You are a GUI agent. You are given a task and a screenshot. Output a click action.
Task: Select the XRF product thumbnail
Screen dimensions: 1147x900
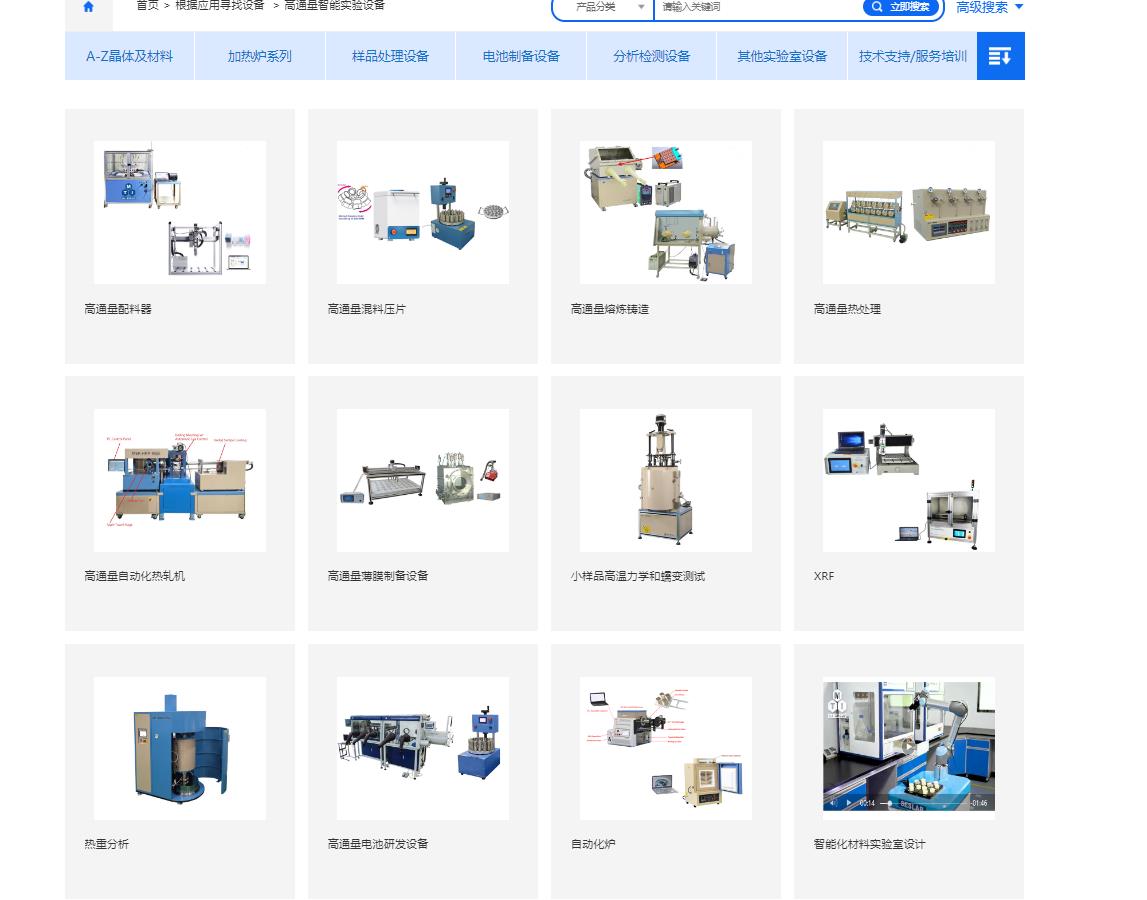[x=908, y=480]
